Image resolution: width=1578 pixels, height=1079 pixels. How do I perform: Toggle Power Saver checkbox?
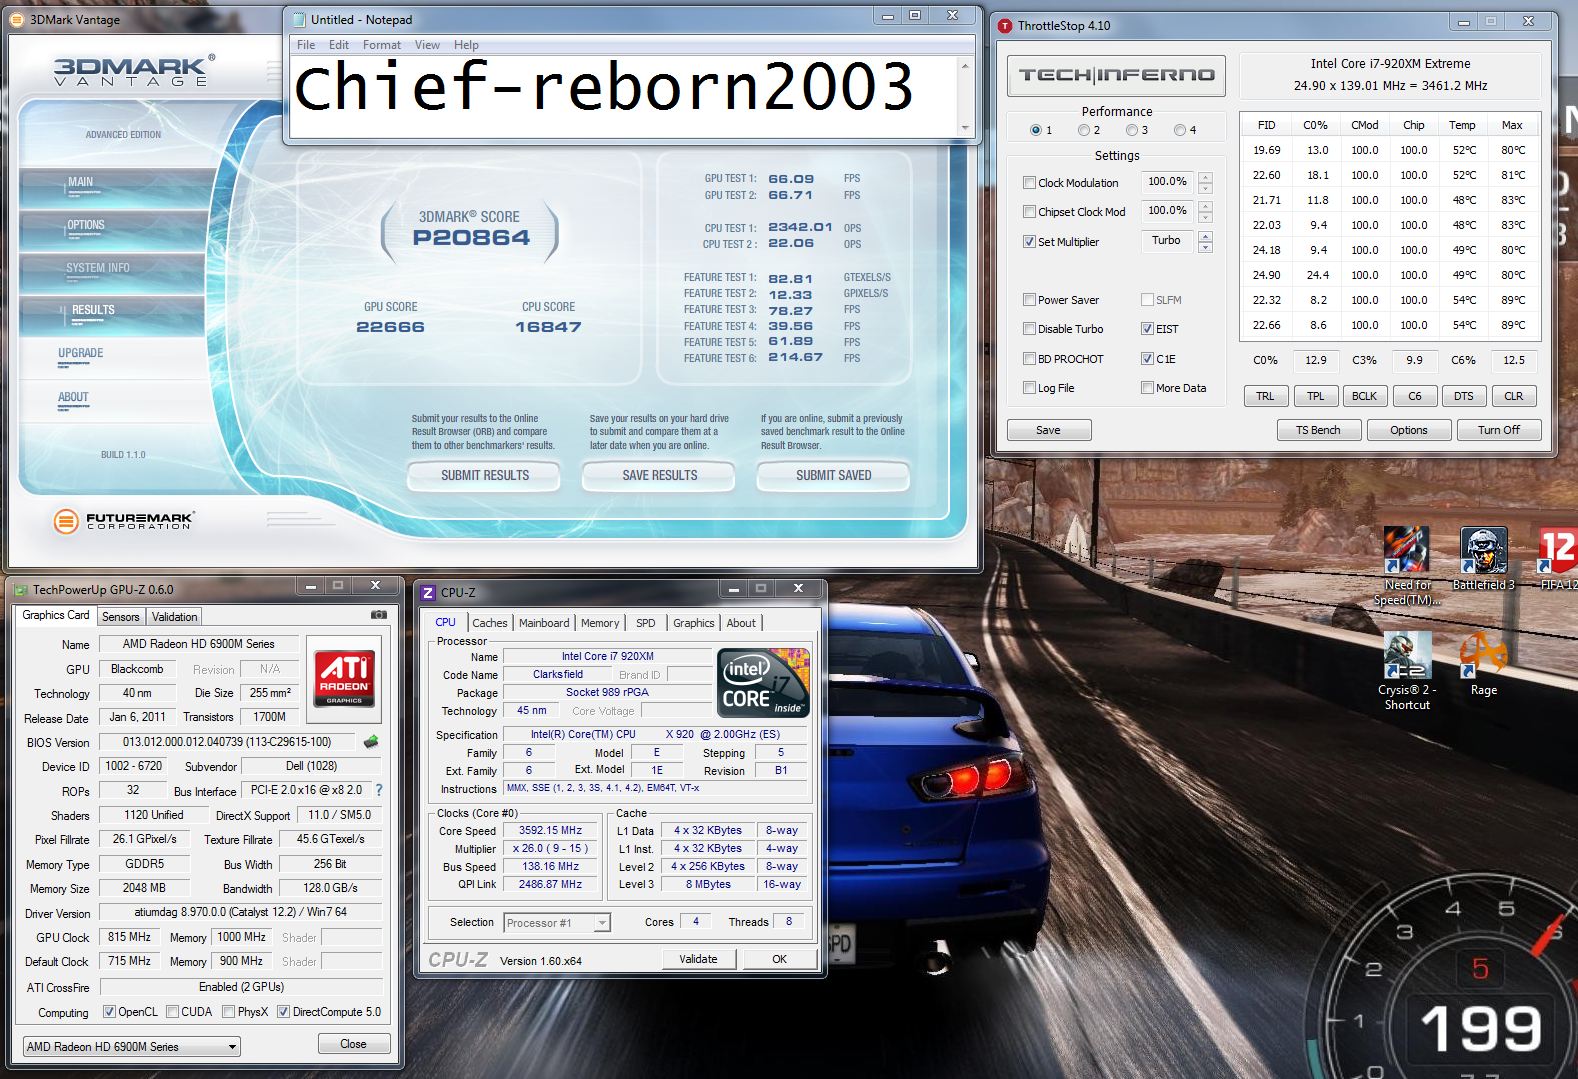(x=1029, y=299)
